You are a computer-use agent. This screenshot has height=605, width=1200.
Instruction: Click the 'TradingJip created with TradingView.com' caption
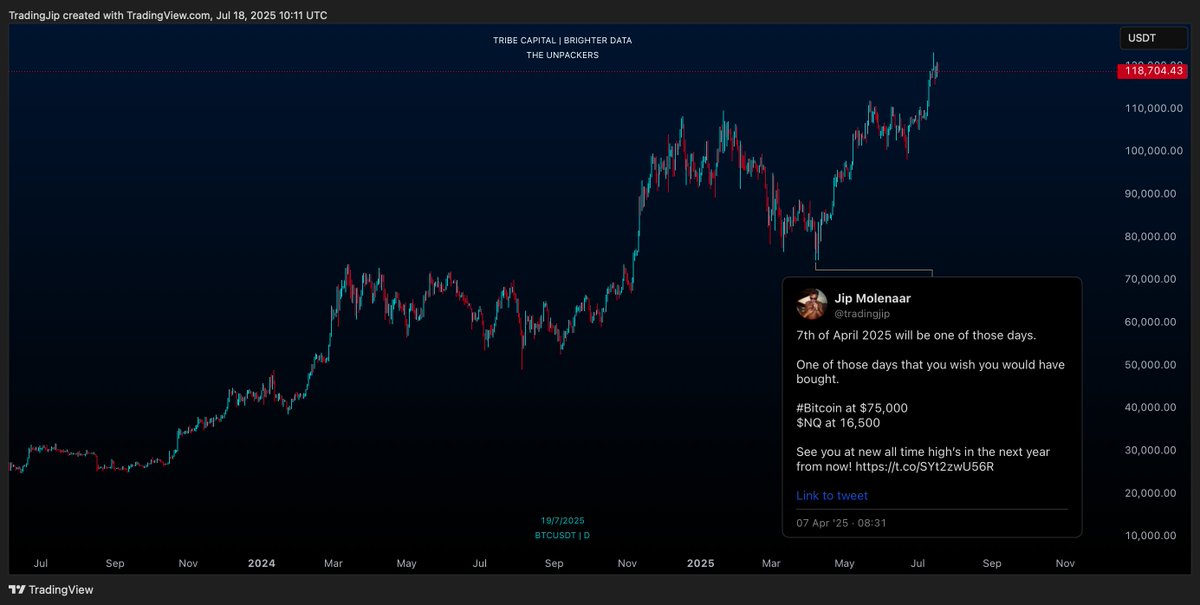109,15
